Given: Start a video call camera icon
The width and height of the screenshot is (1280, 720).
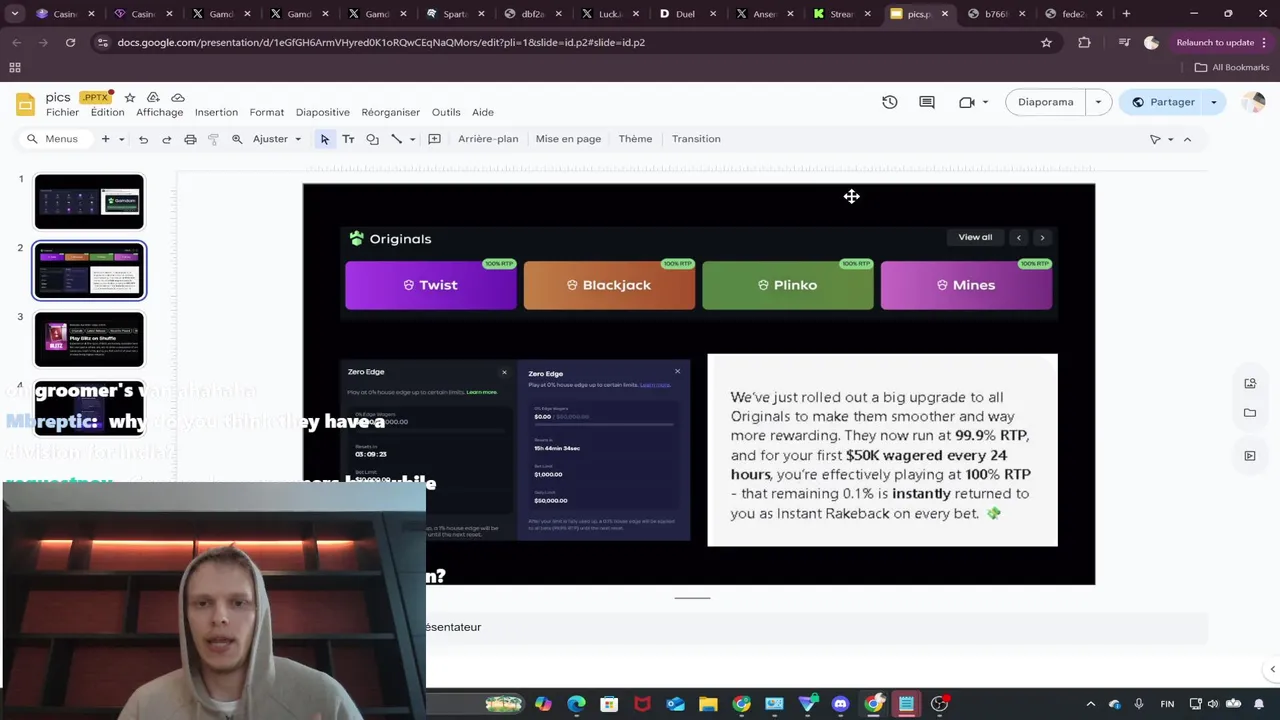Looking at the screenshot, I should (966, 102).
